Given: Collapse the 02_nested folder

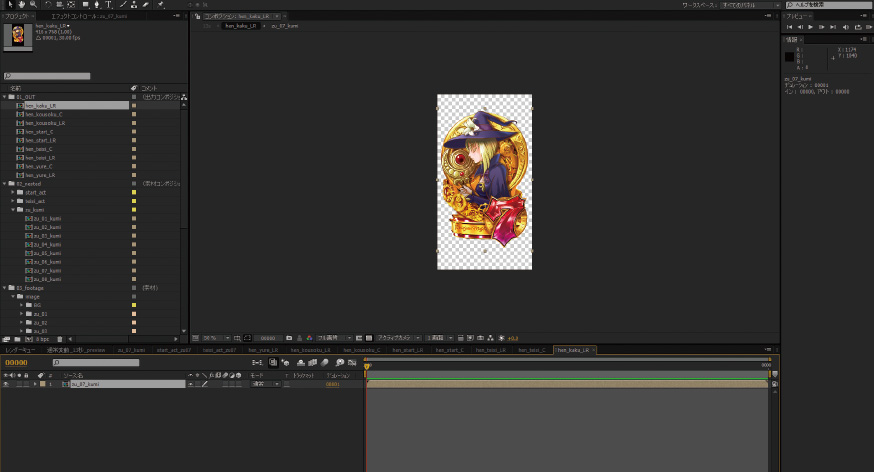Looking at the screenshot, I should click(x=4, y=183).
